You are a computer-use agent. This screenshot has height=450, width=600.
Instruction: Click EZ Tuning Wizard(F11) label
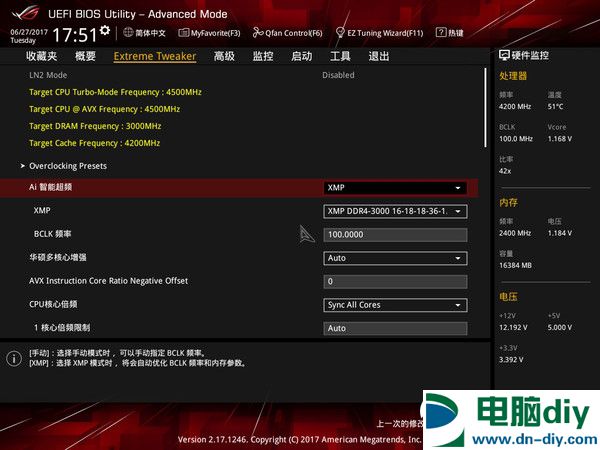coord(385,33)
